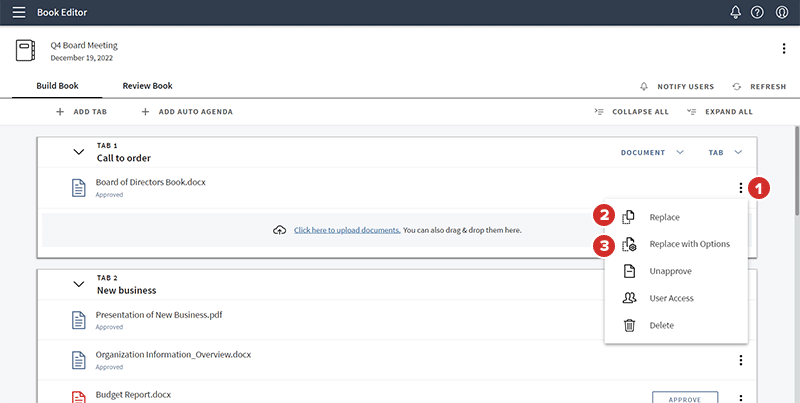Screen dimensions: 800x403
Task: Open the user account profile icon
Action: tap(782, 12)
